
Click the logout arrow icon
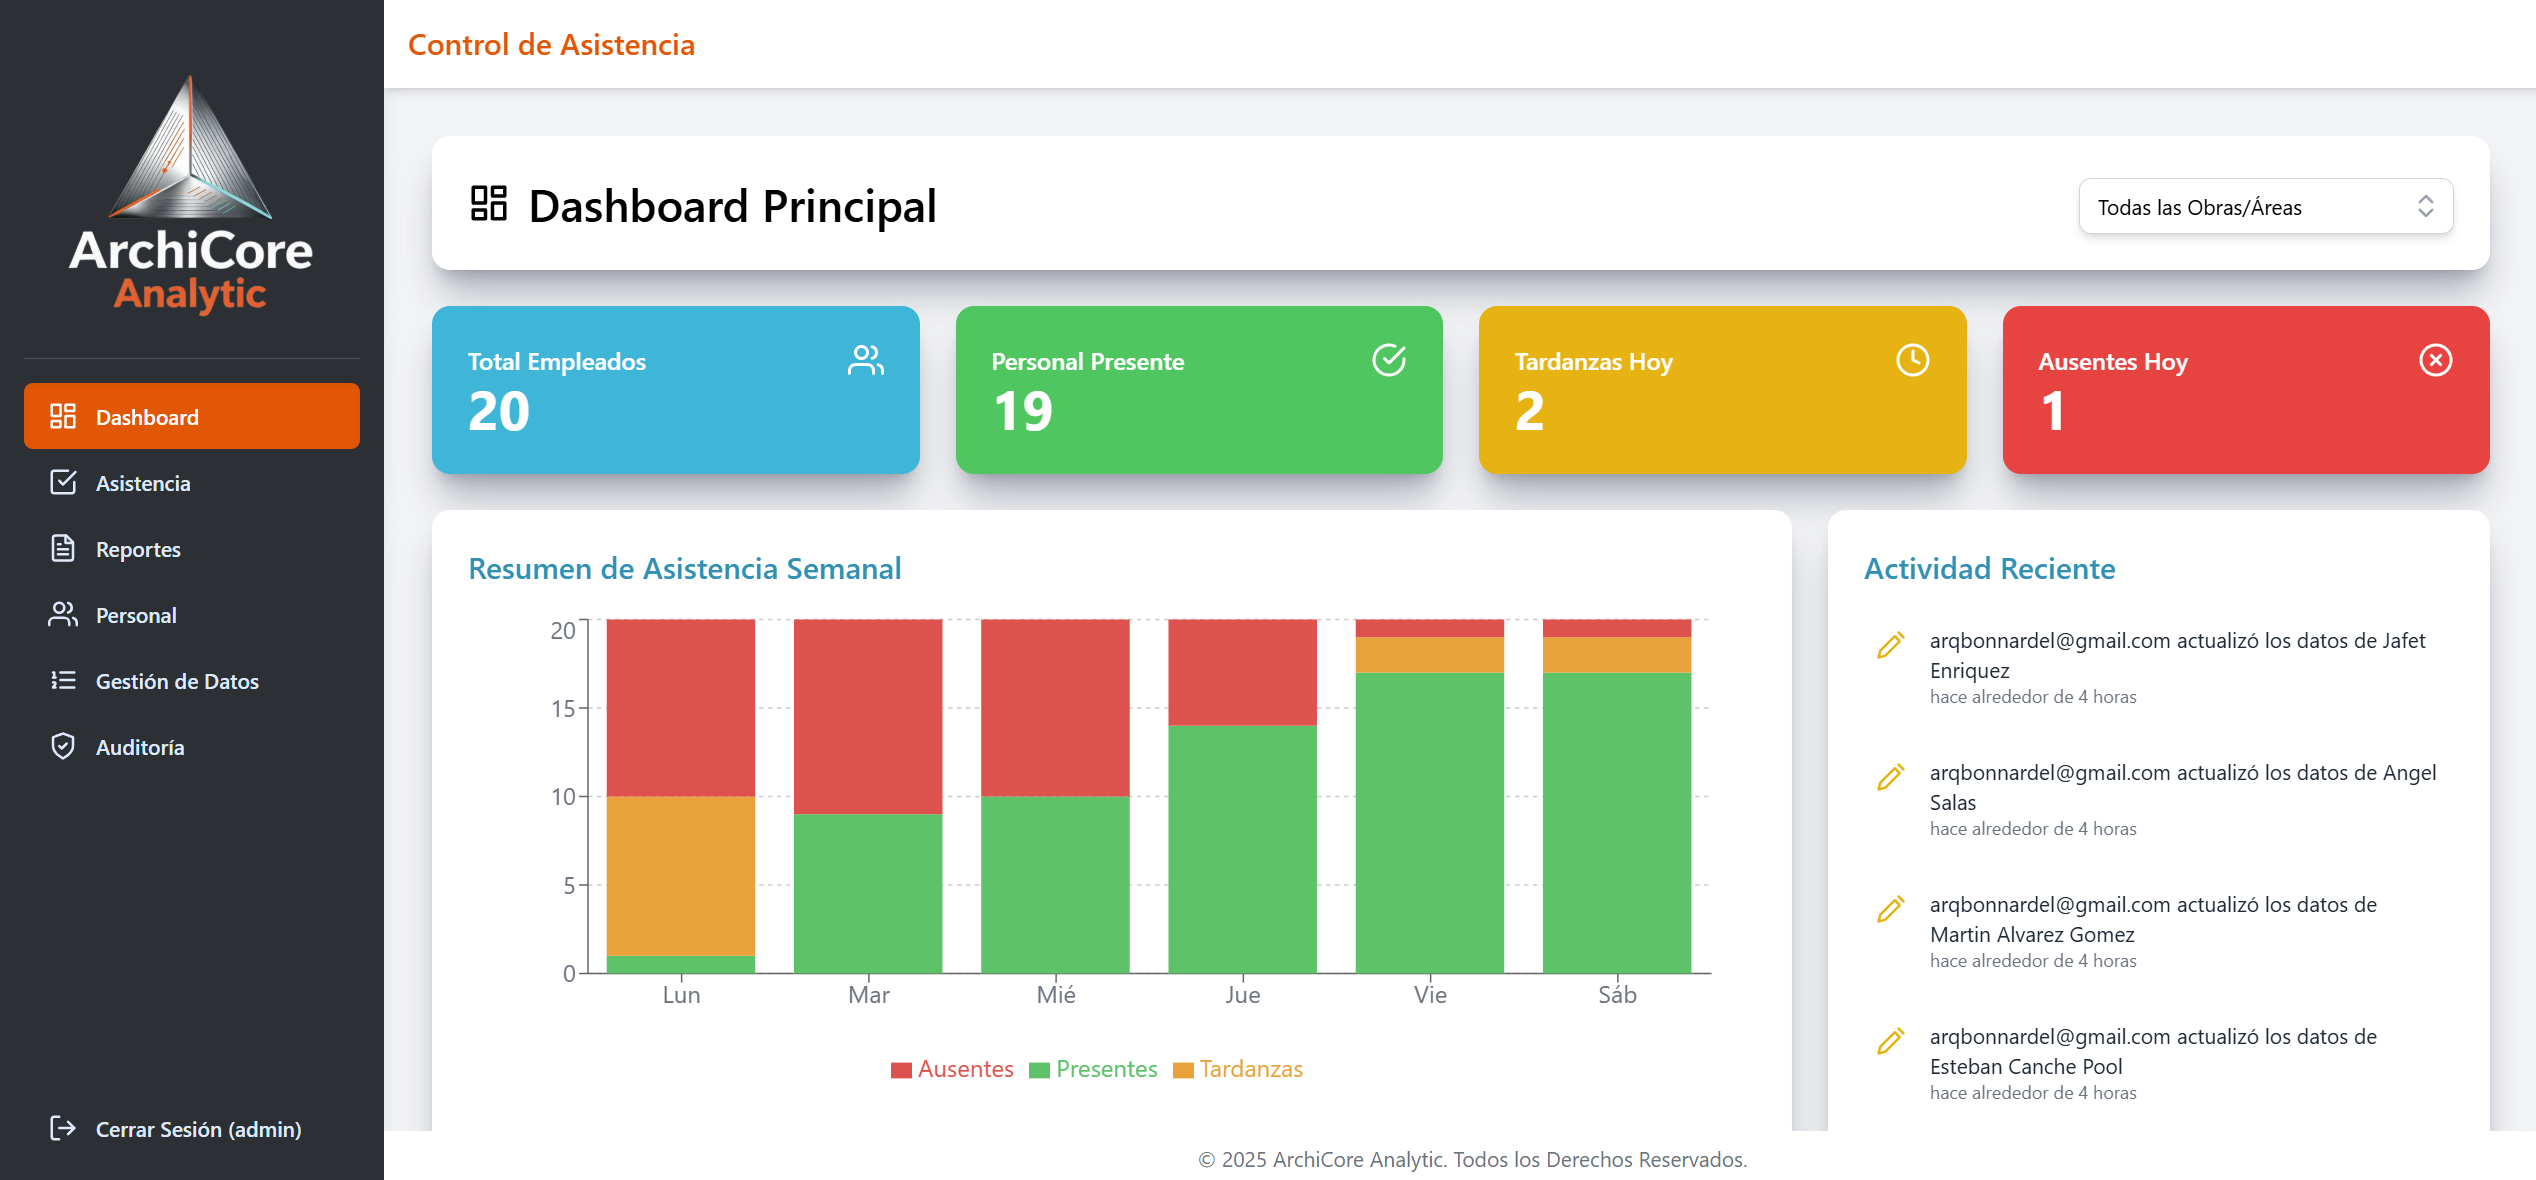tap(63, 1128)
